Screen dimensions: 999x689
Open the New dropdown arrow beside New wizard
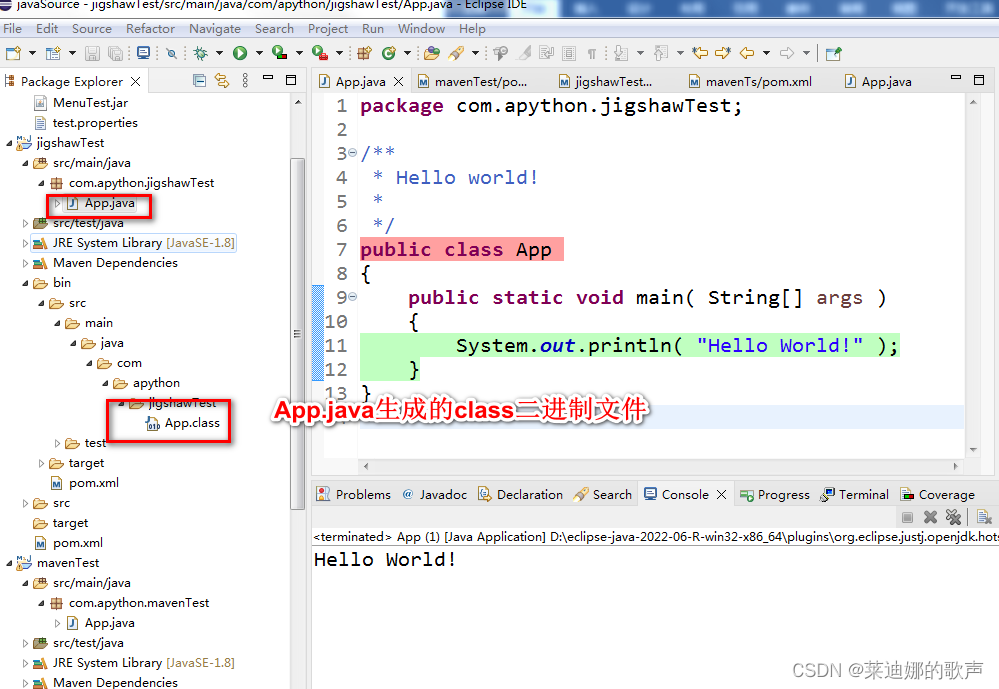32,53
